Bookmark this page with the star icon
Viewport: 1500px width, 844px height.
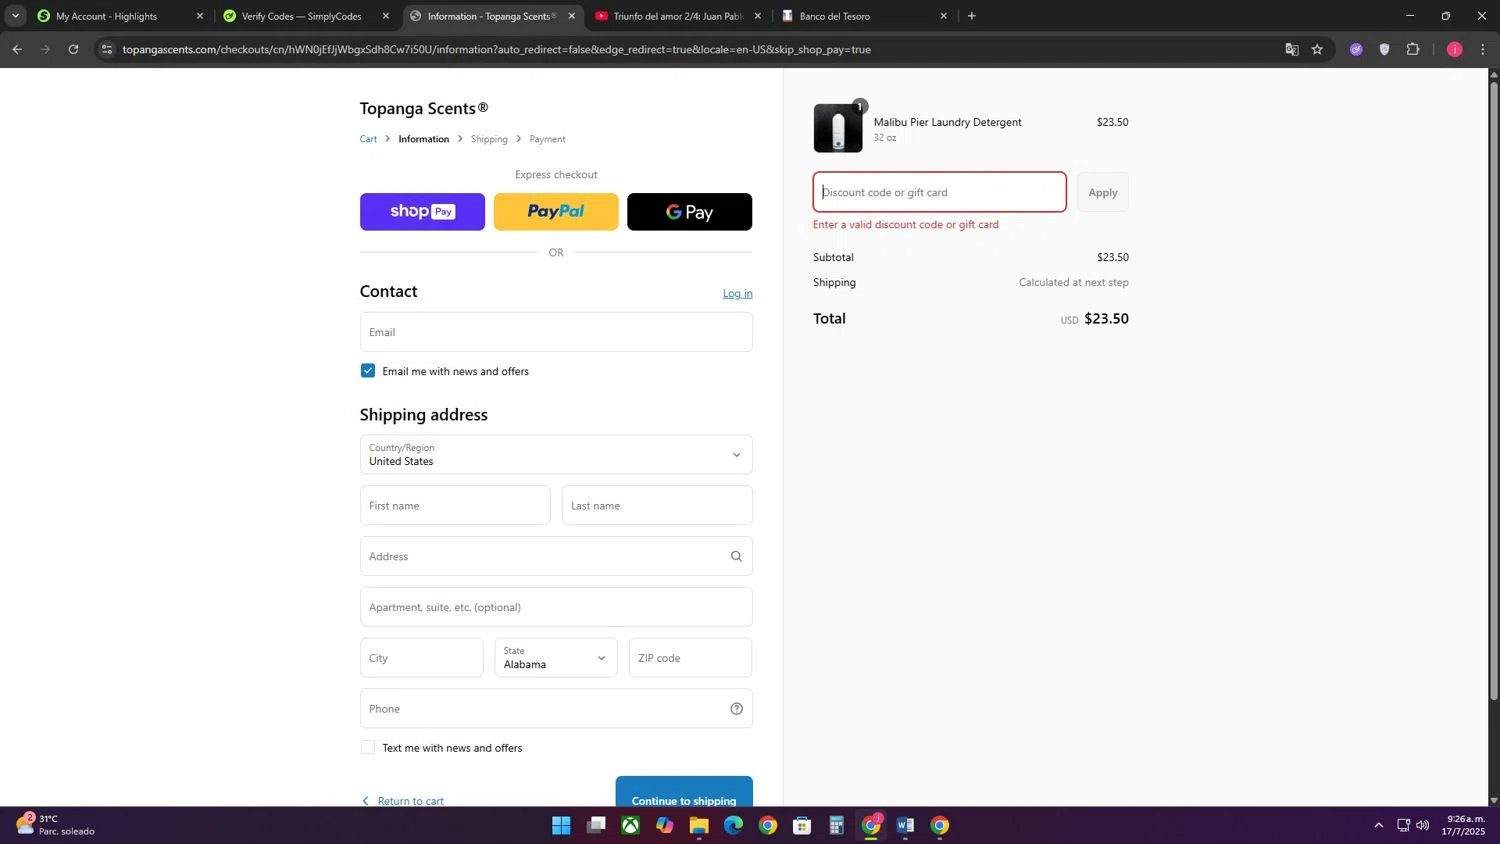click(x=1317, y=49)
